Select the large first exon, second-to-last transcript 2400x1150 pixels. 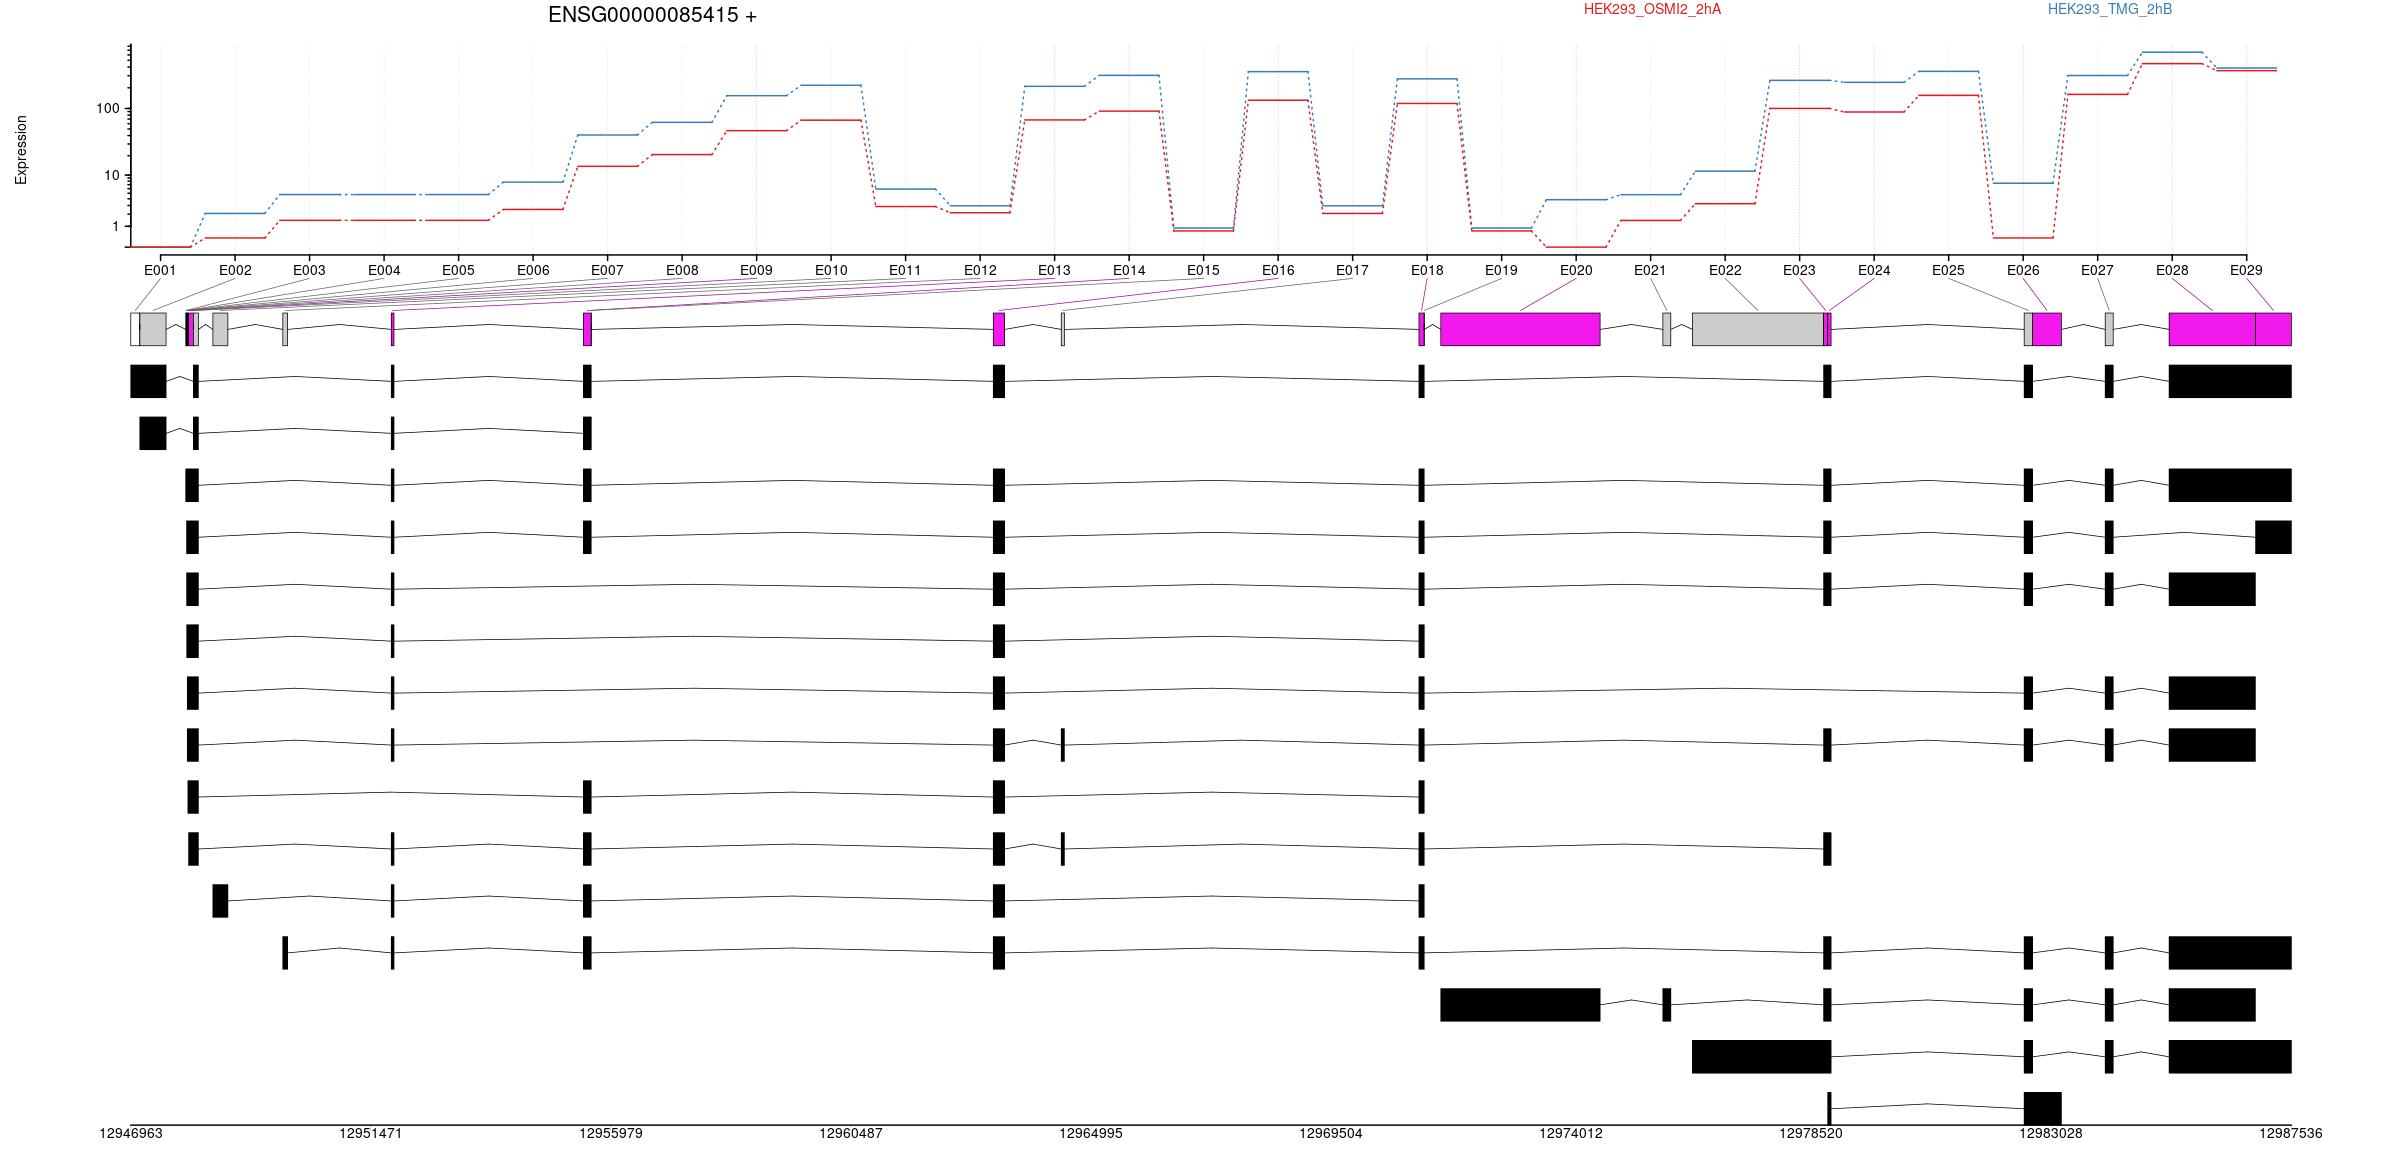coord(1761,1057)
